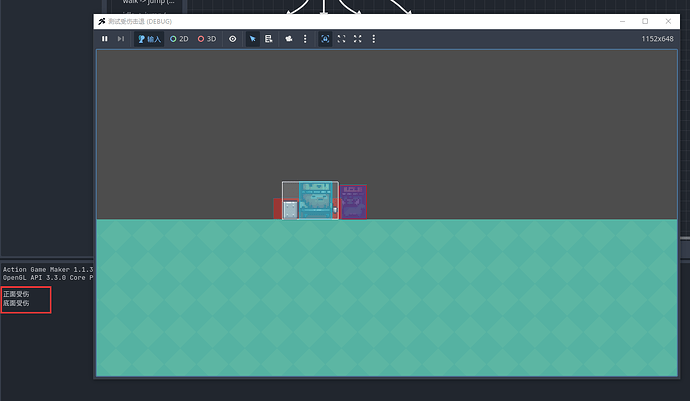690x401 pixels.
Task: Click the 1152x648 resolution label
Action: 656,39
